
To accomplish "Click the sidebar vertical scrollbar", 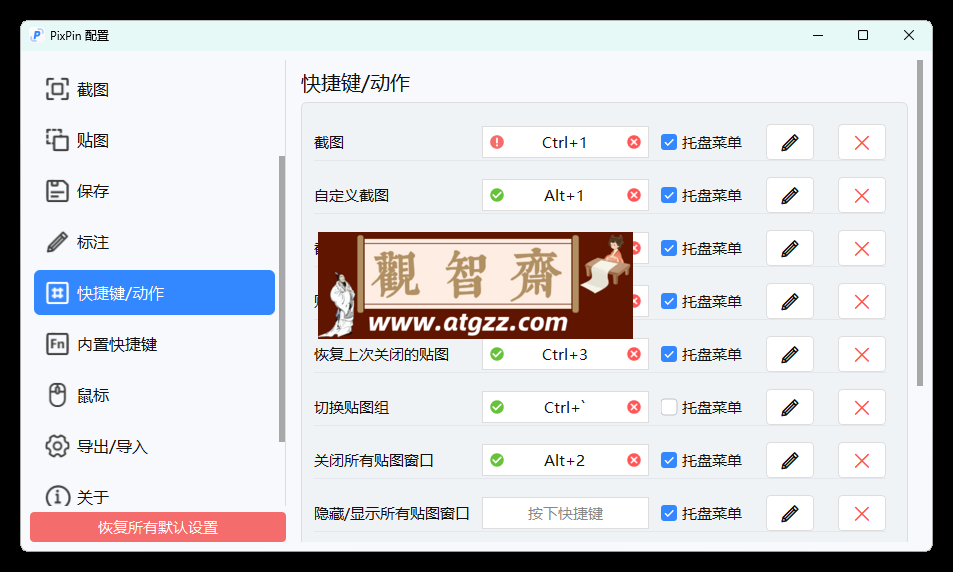I will pos(281,298).
